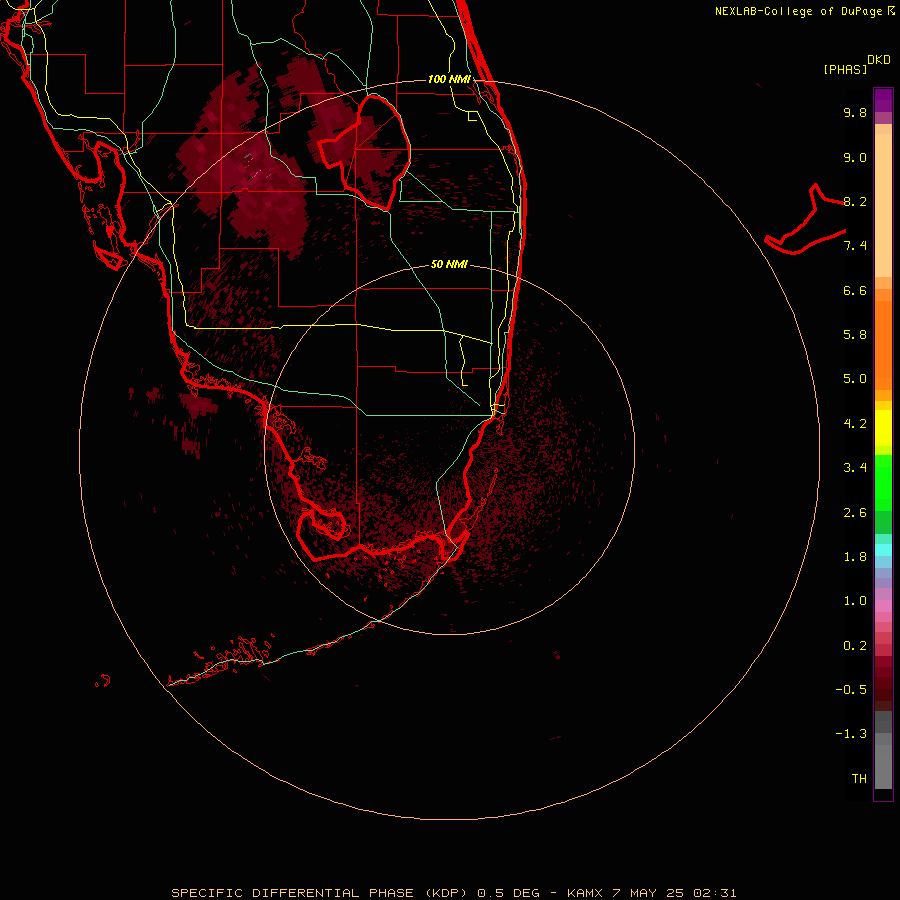Click the 7 MAY 25 02:31 timestamp

(674, 893)
